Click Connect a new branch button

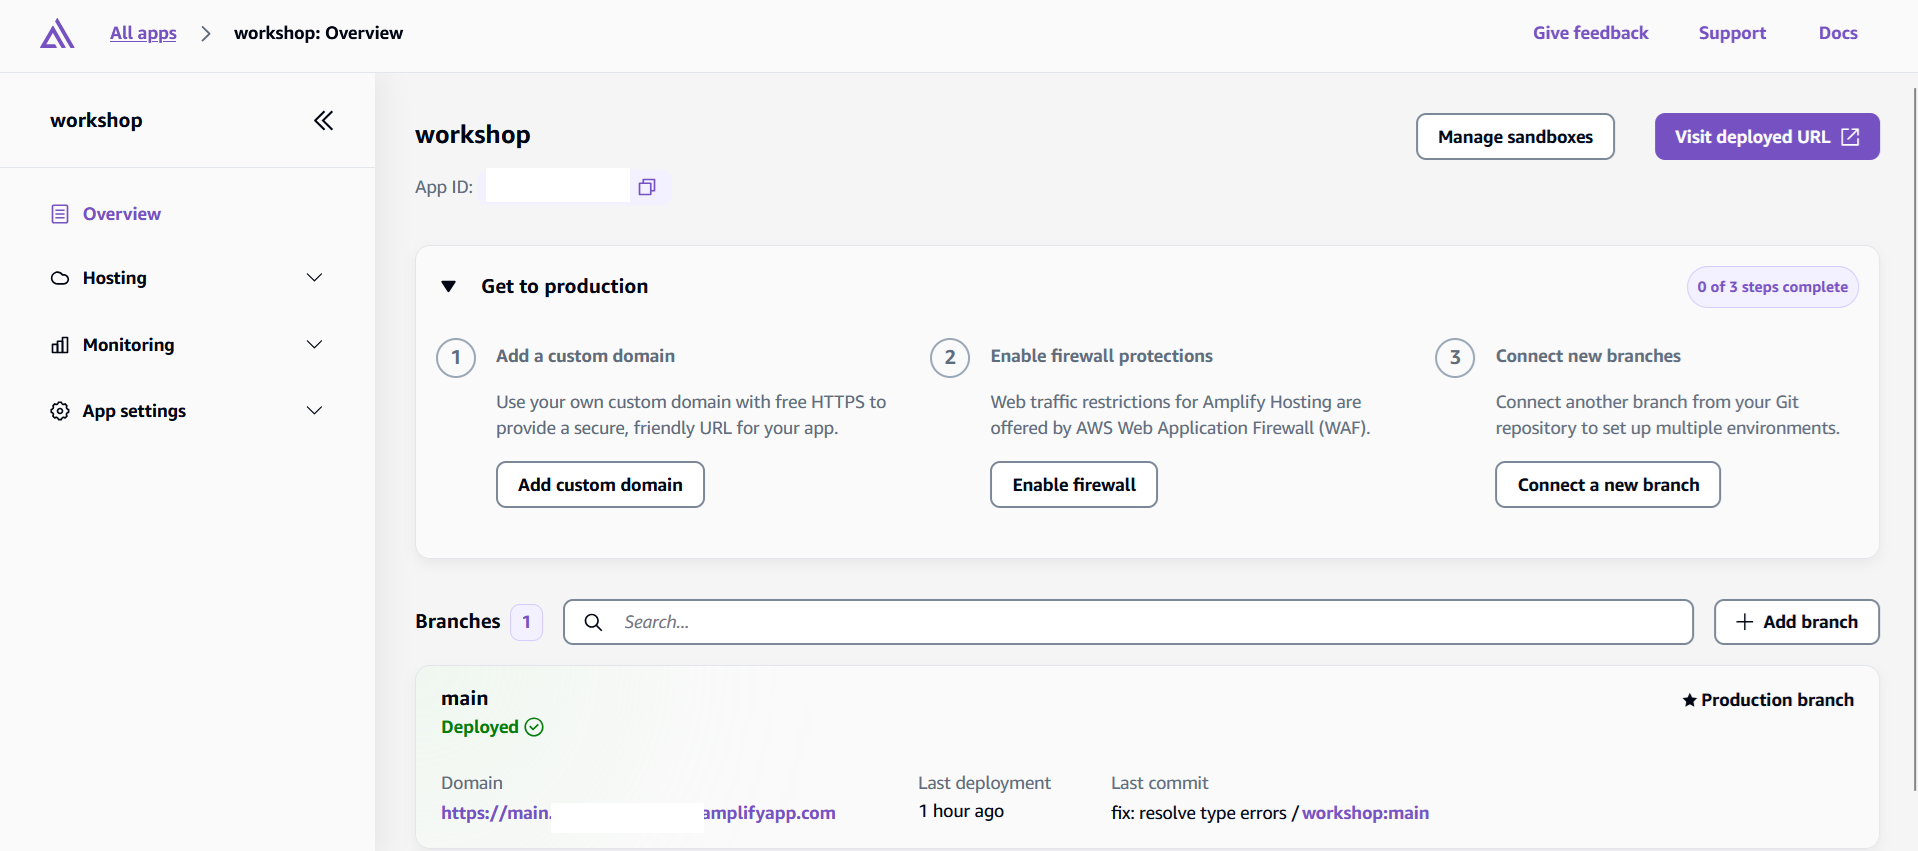(x=1608, y=485)
